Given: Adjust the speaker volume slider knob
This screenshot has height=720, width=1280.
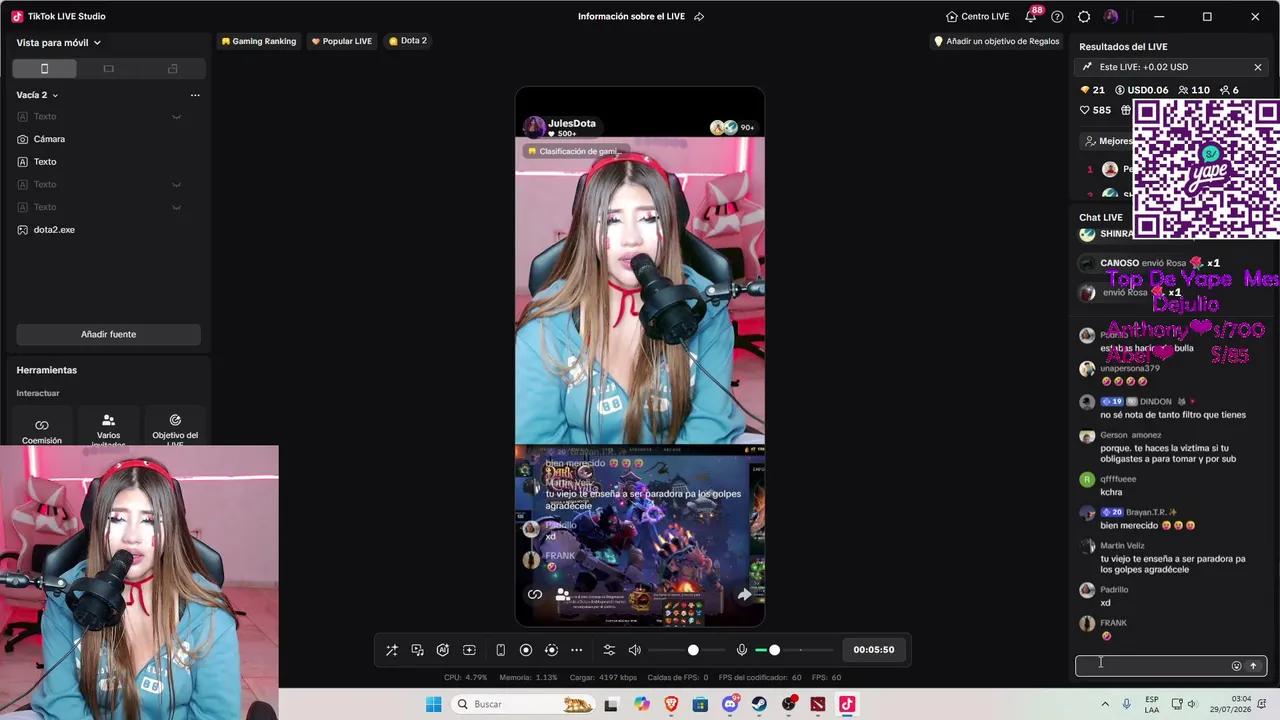Looking at the screenshot, I should click(693, 650).
